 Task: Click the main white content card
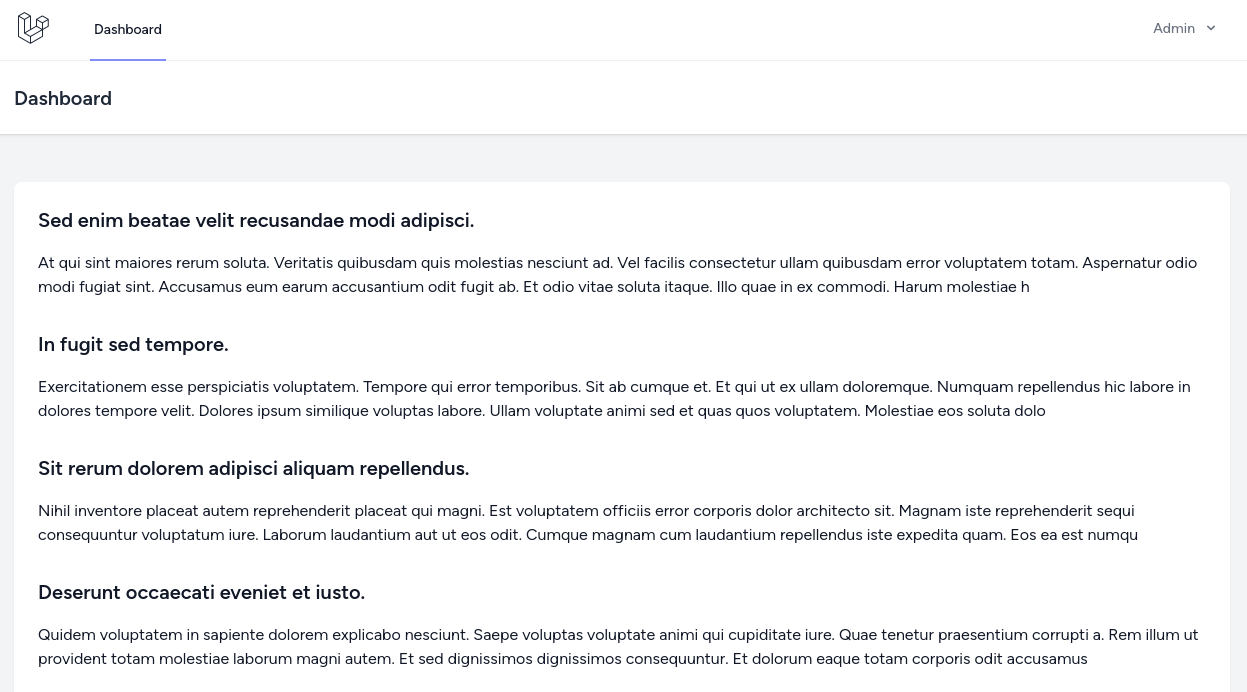[x=622, y=430]
